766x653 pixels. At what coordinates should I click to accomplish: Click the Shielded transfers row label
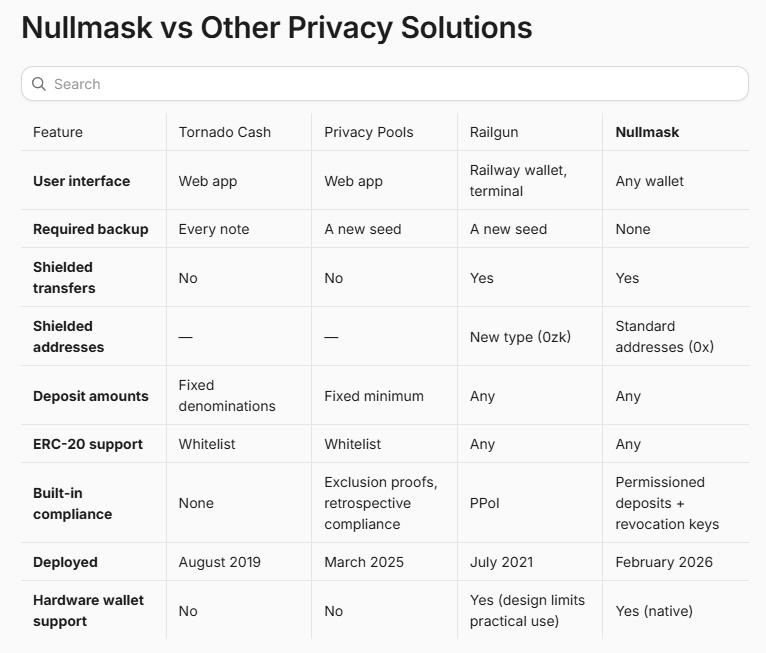tap(64, 277)
